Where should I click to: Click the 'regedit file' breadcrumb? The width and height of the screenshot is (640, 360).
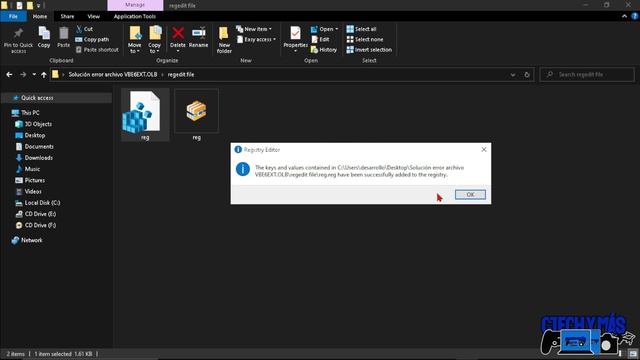181,75
